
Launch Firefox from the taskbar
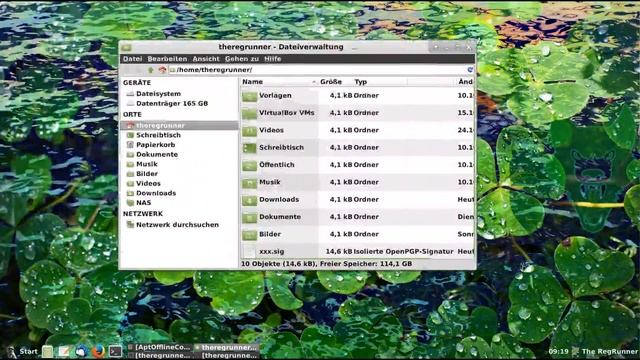point(98,351)
